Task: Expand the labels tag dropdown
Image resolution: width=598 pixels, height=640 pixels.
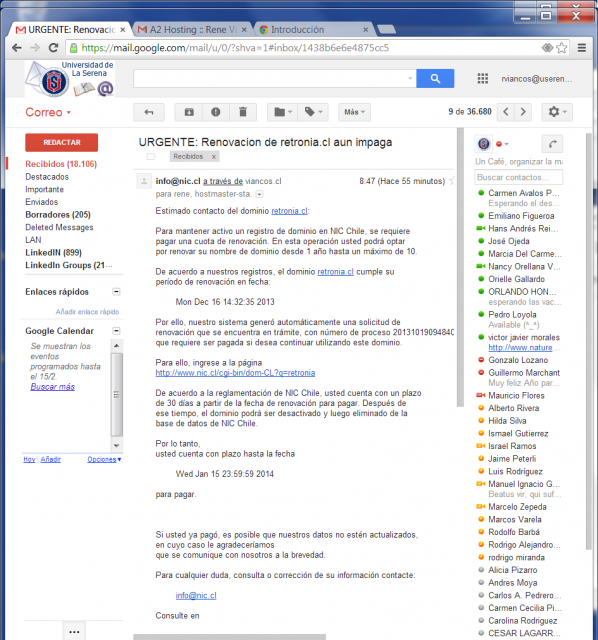Action: coord(313,112)
